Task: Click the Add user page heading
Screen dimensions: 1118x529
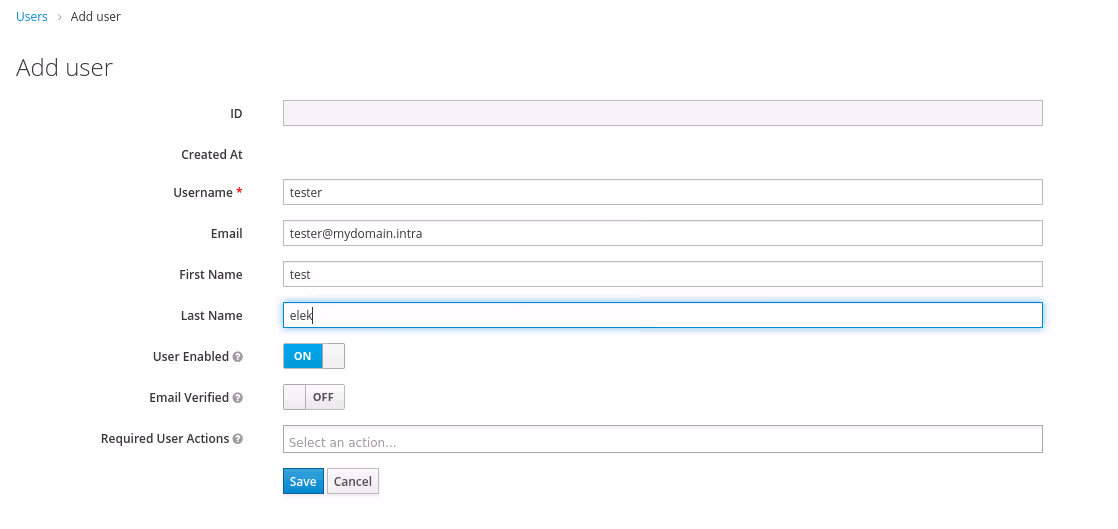Action: [x=65, y=68]
